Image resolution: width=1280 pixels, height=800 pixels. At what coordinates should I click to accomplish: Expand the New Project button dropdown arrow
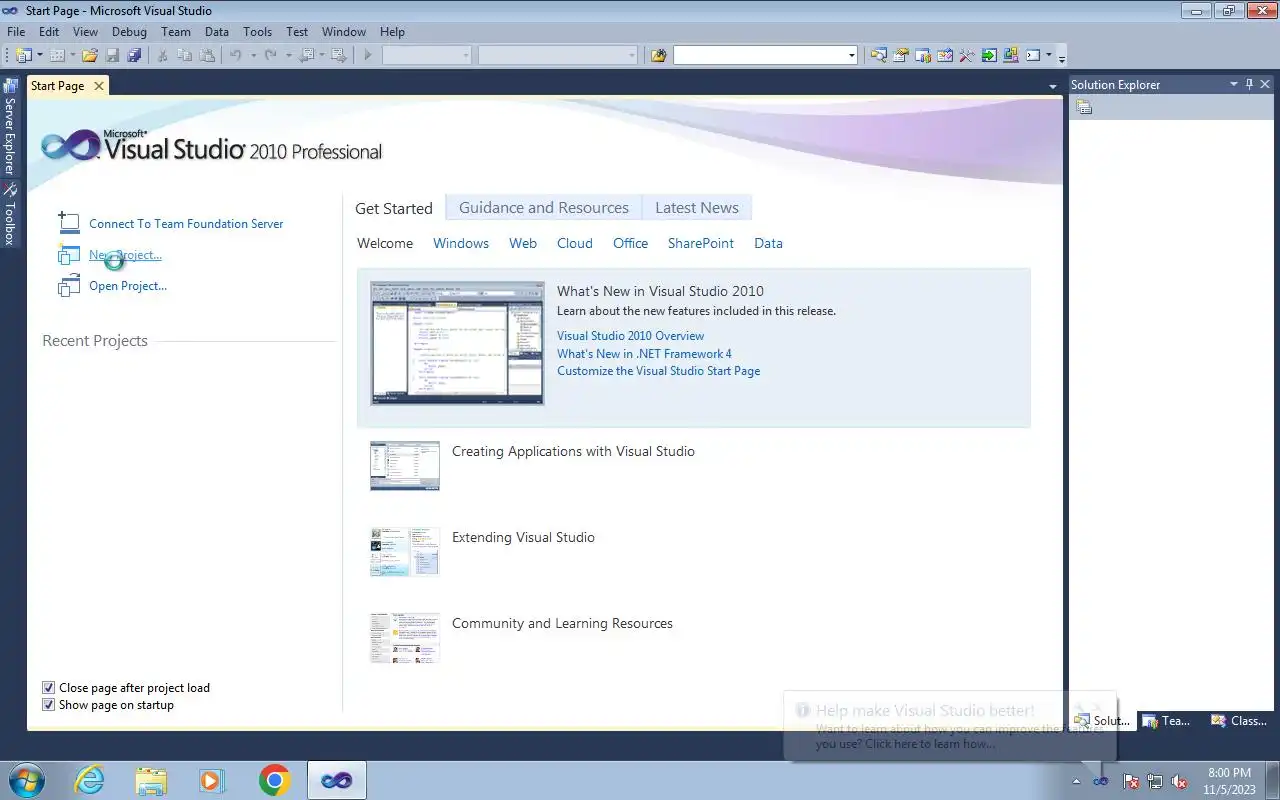pyautogui.click(x=40, y=55)
